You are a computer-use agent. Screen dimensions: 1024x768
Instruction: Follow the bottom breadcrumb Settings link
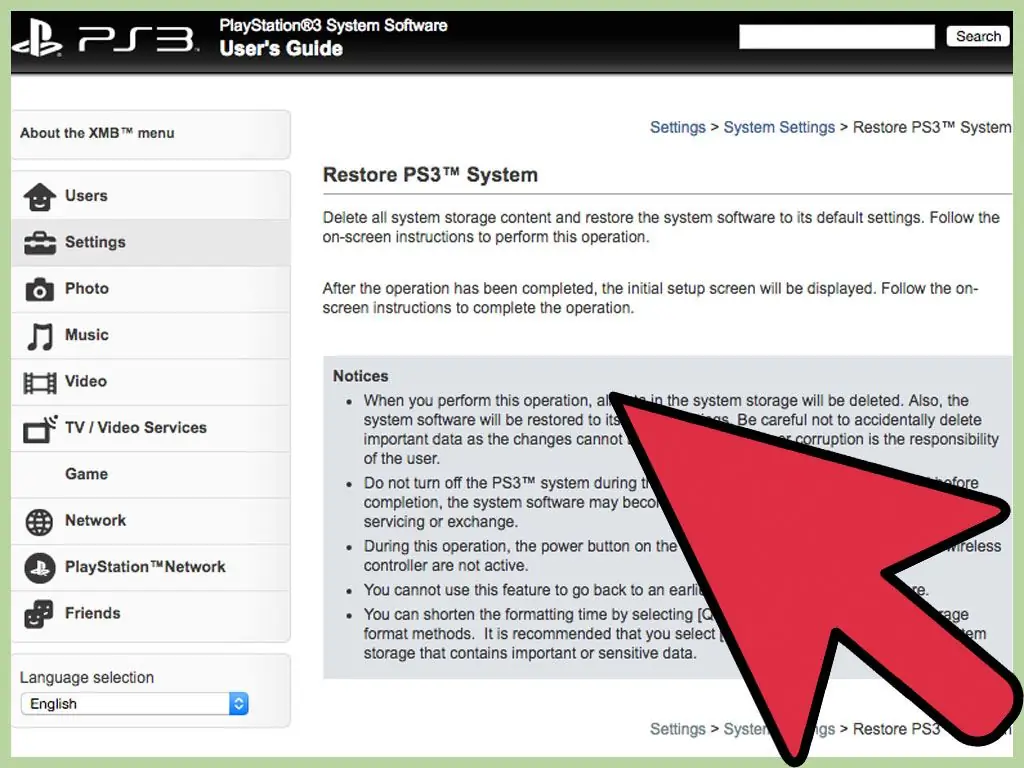coord(677,729)
